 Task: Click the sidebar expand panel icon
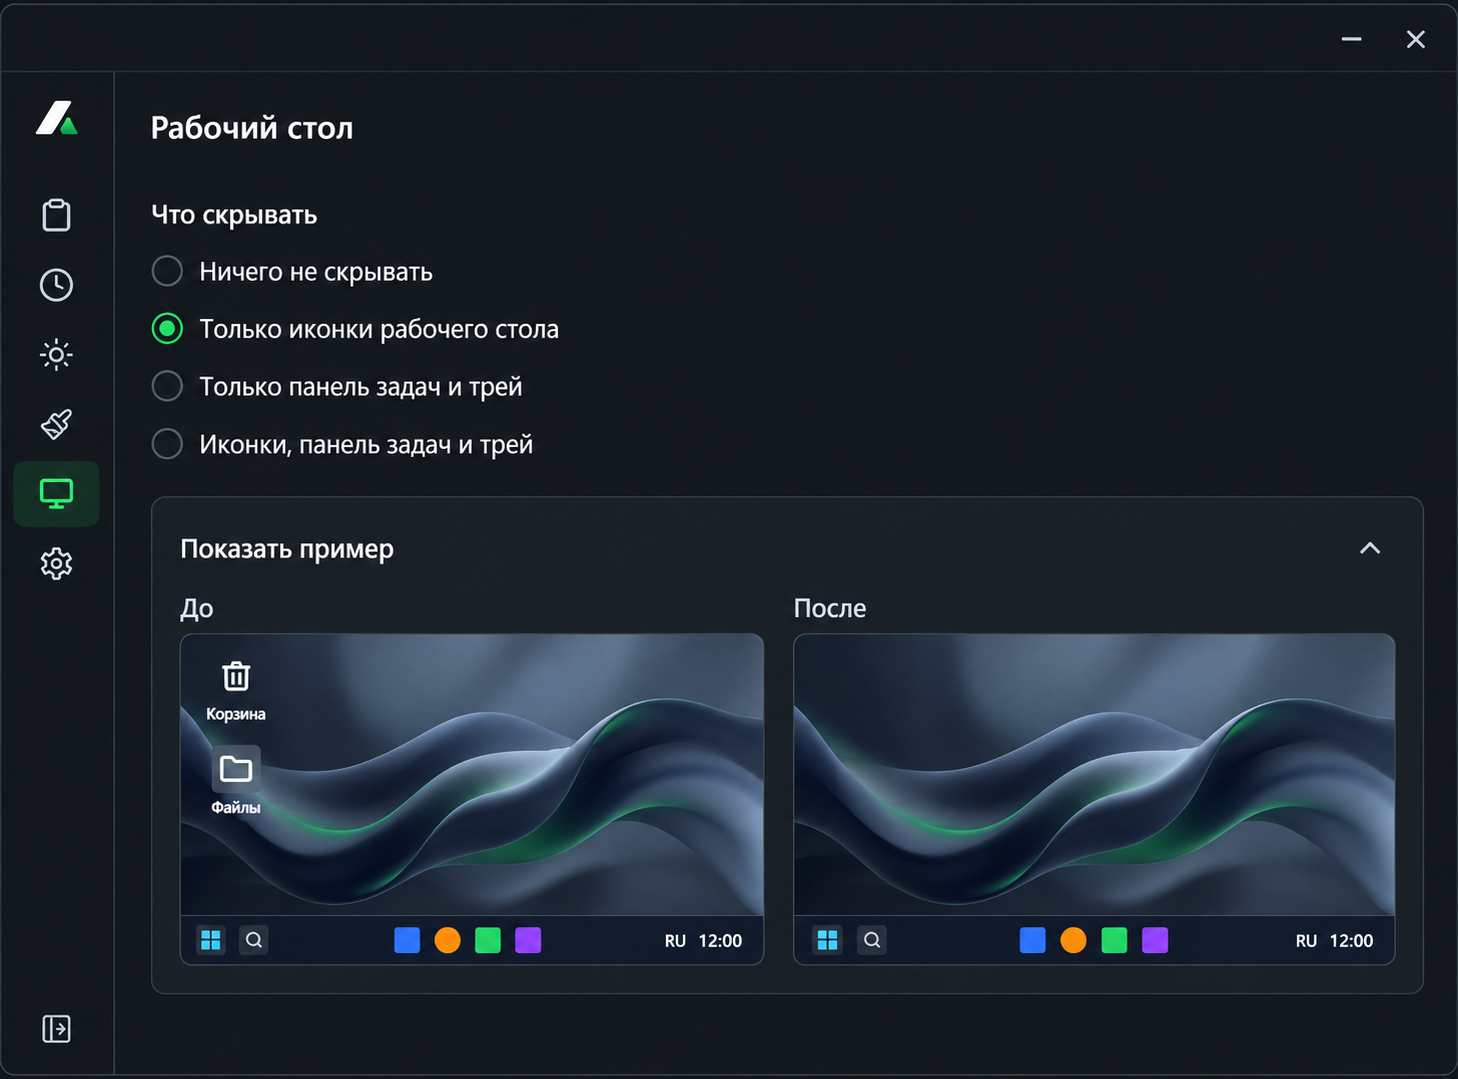(56, 1029)
